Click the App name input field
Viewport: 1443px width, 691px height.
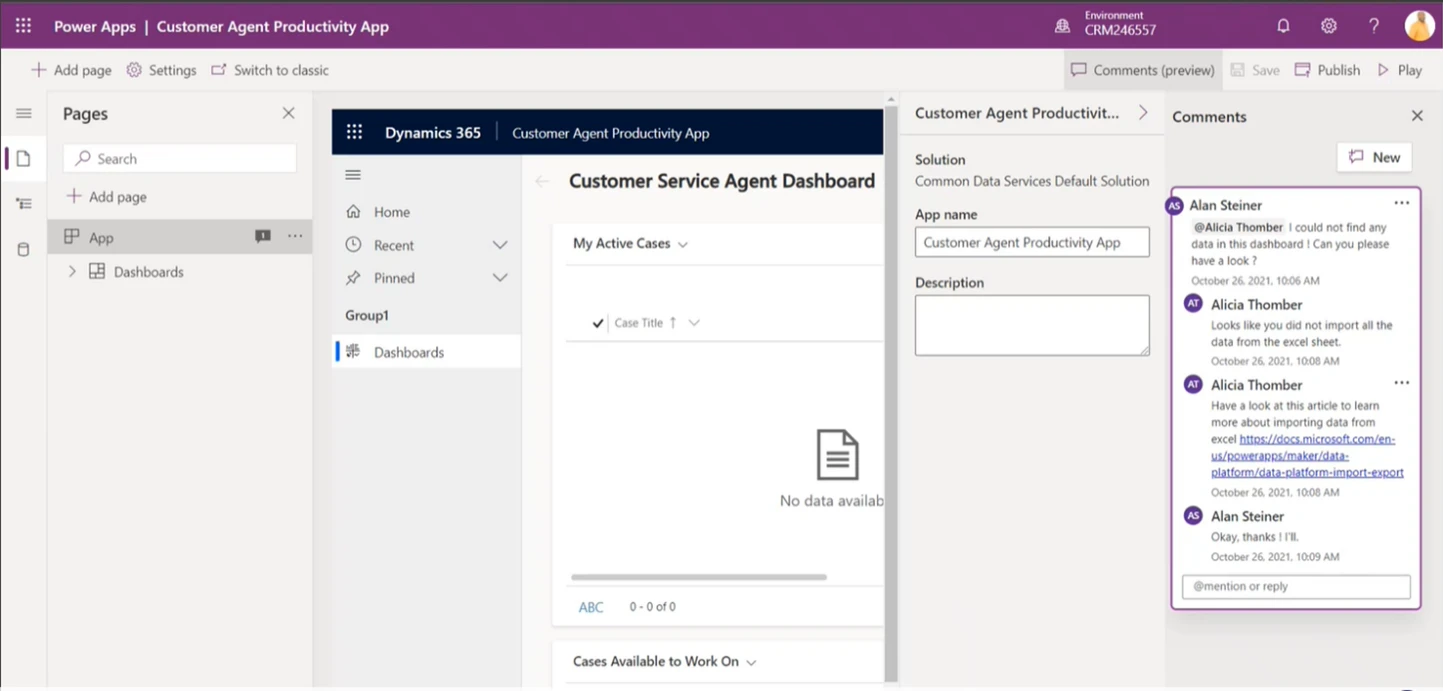point(1031,242)
